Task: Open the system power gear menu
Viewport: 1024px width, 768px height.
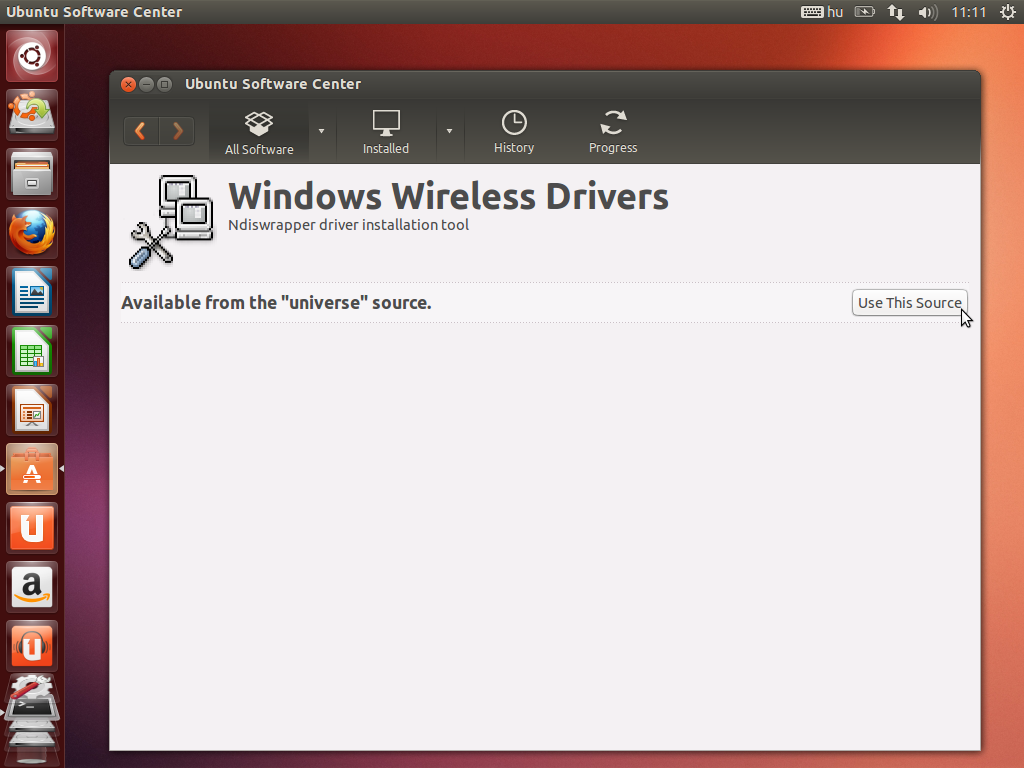Action: point(1008,12)
